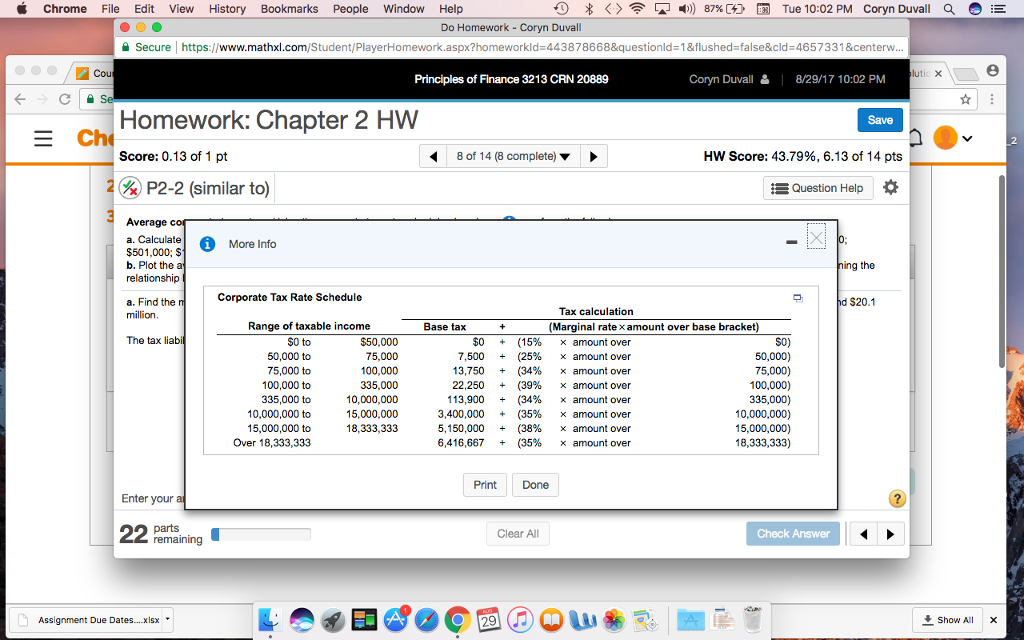1024x640 pixels.
Task: Open Notification Center icon
Action: tap(998, 8)
